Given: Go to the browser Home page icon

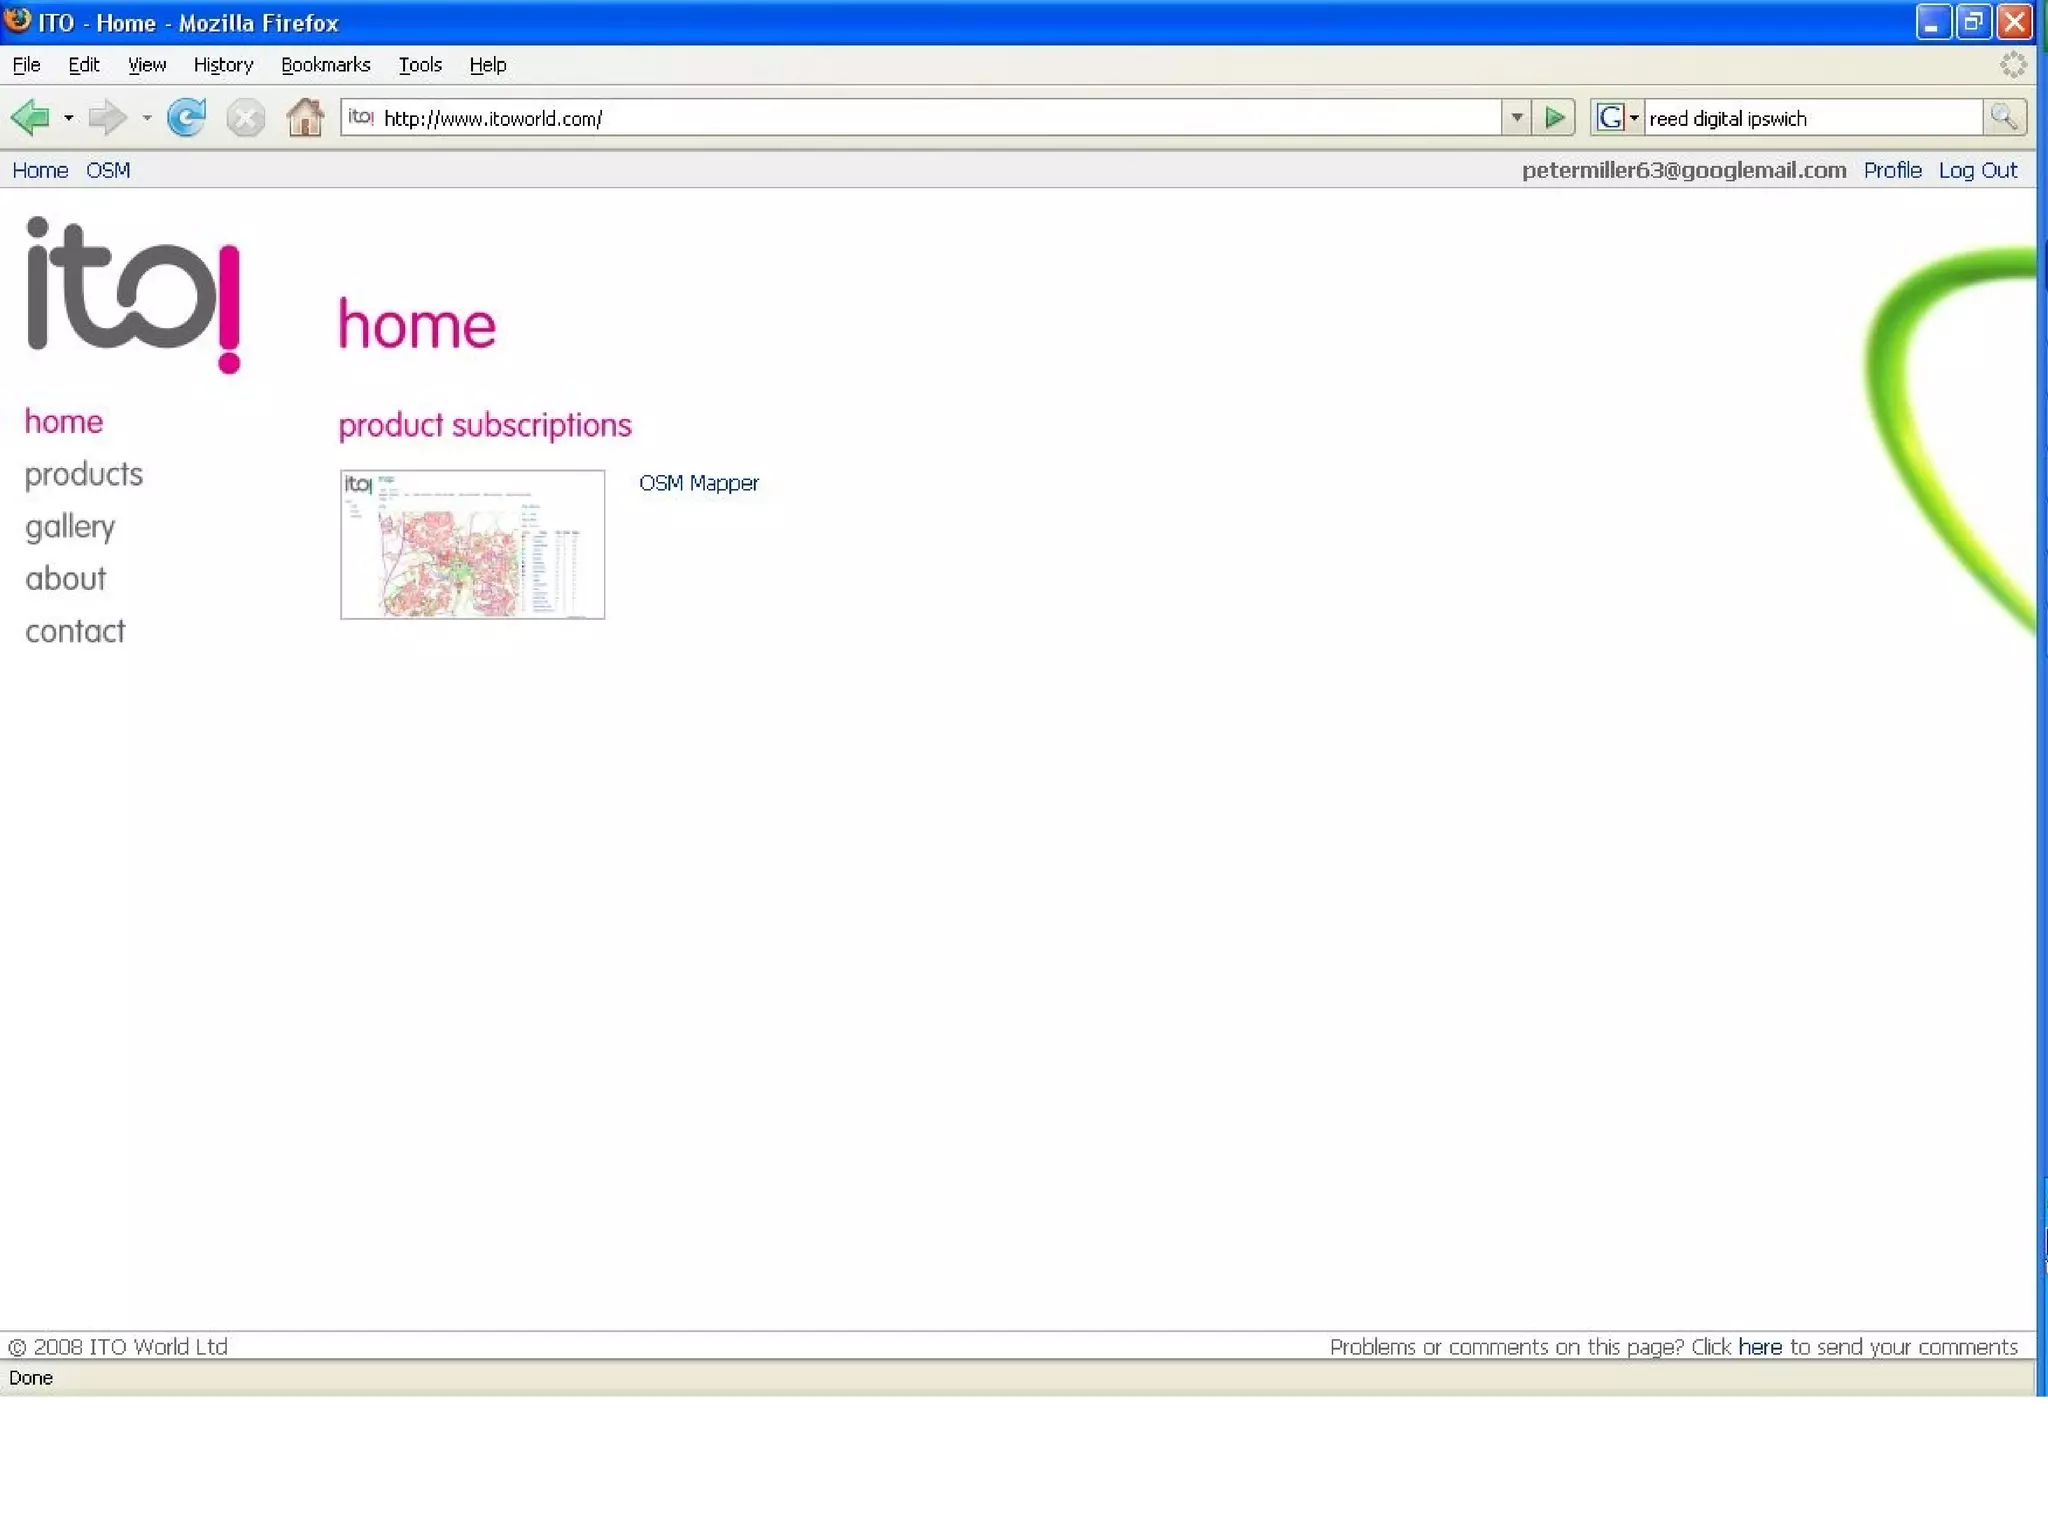Looking at the screenshot, I should point(305,118).
